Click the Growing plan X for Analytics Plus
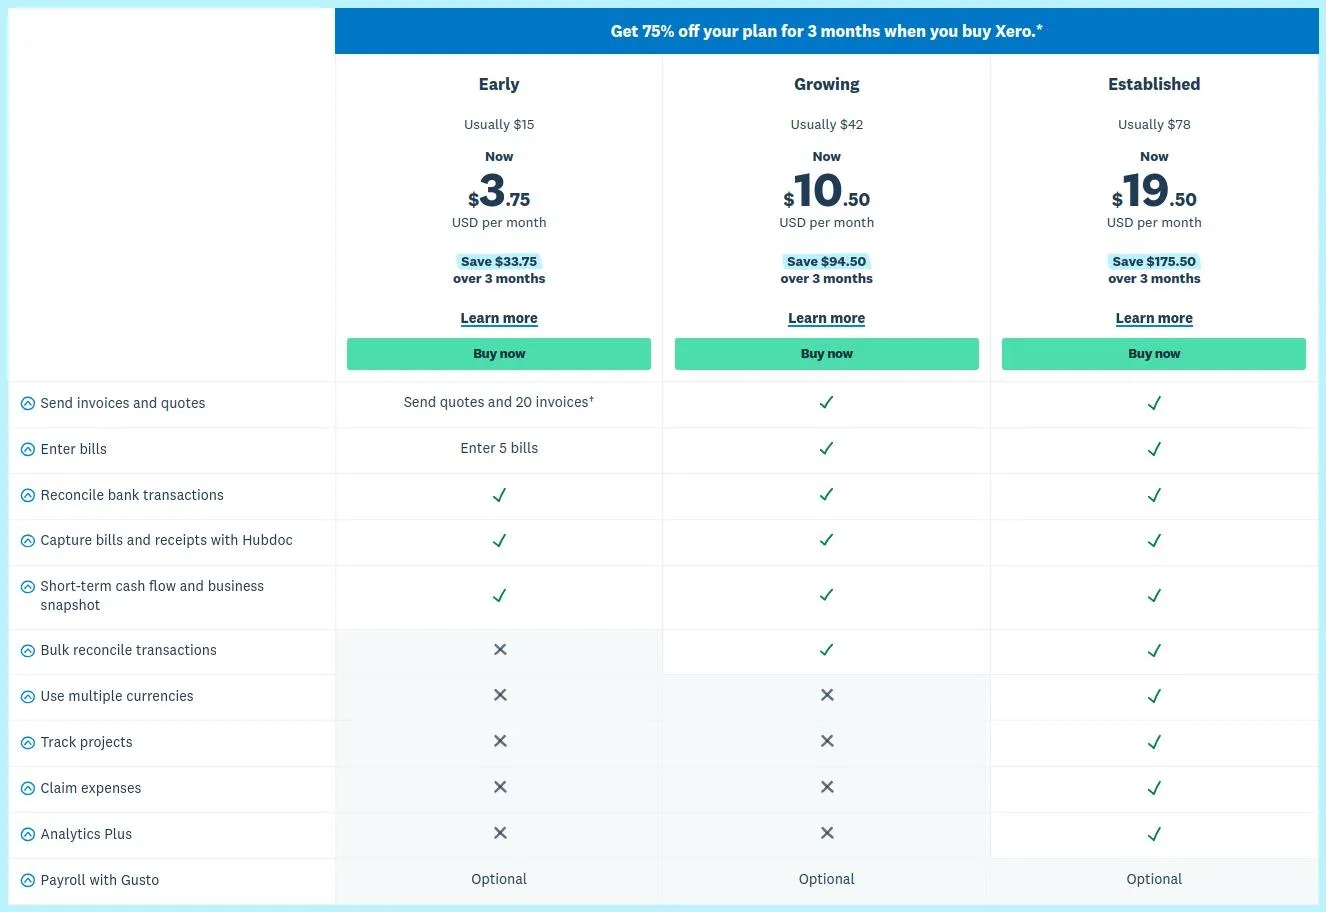1326x912 pixels. pyautogui.click(x=827, y=833)
